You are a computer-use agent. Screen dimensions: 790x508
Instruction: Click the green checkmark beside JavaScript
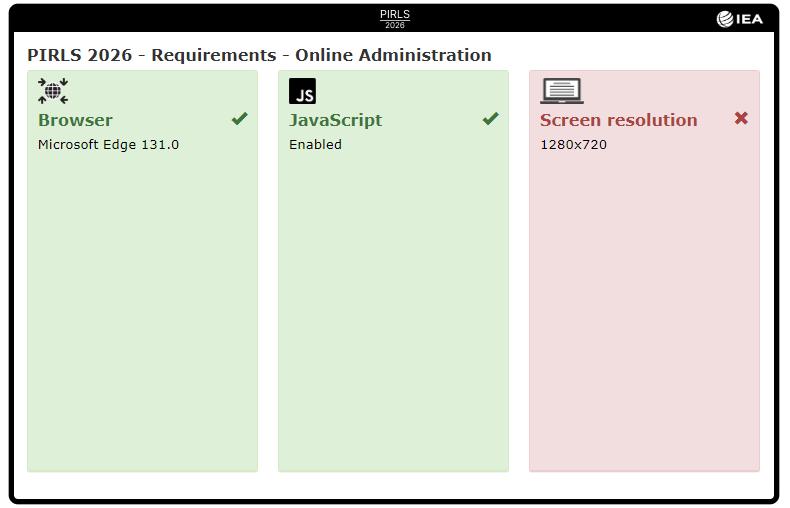click(490, 119)
